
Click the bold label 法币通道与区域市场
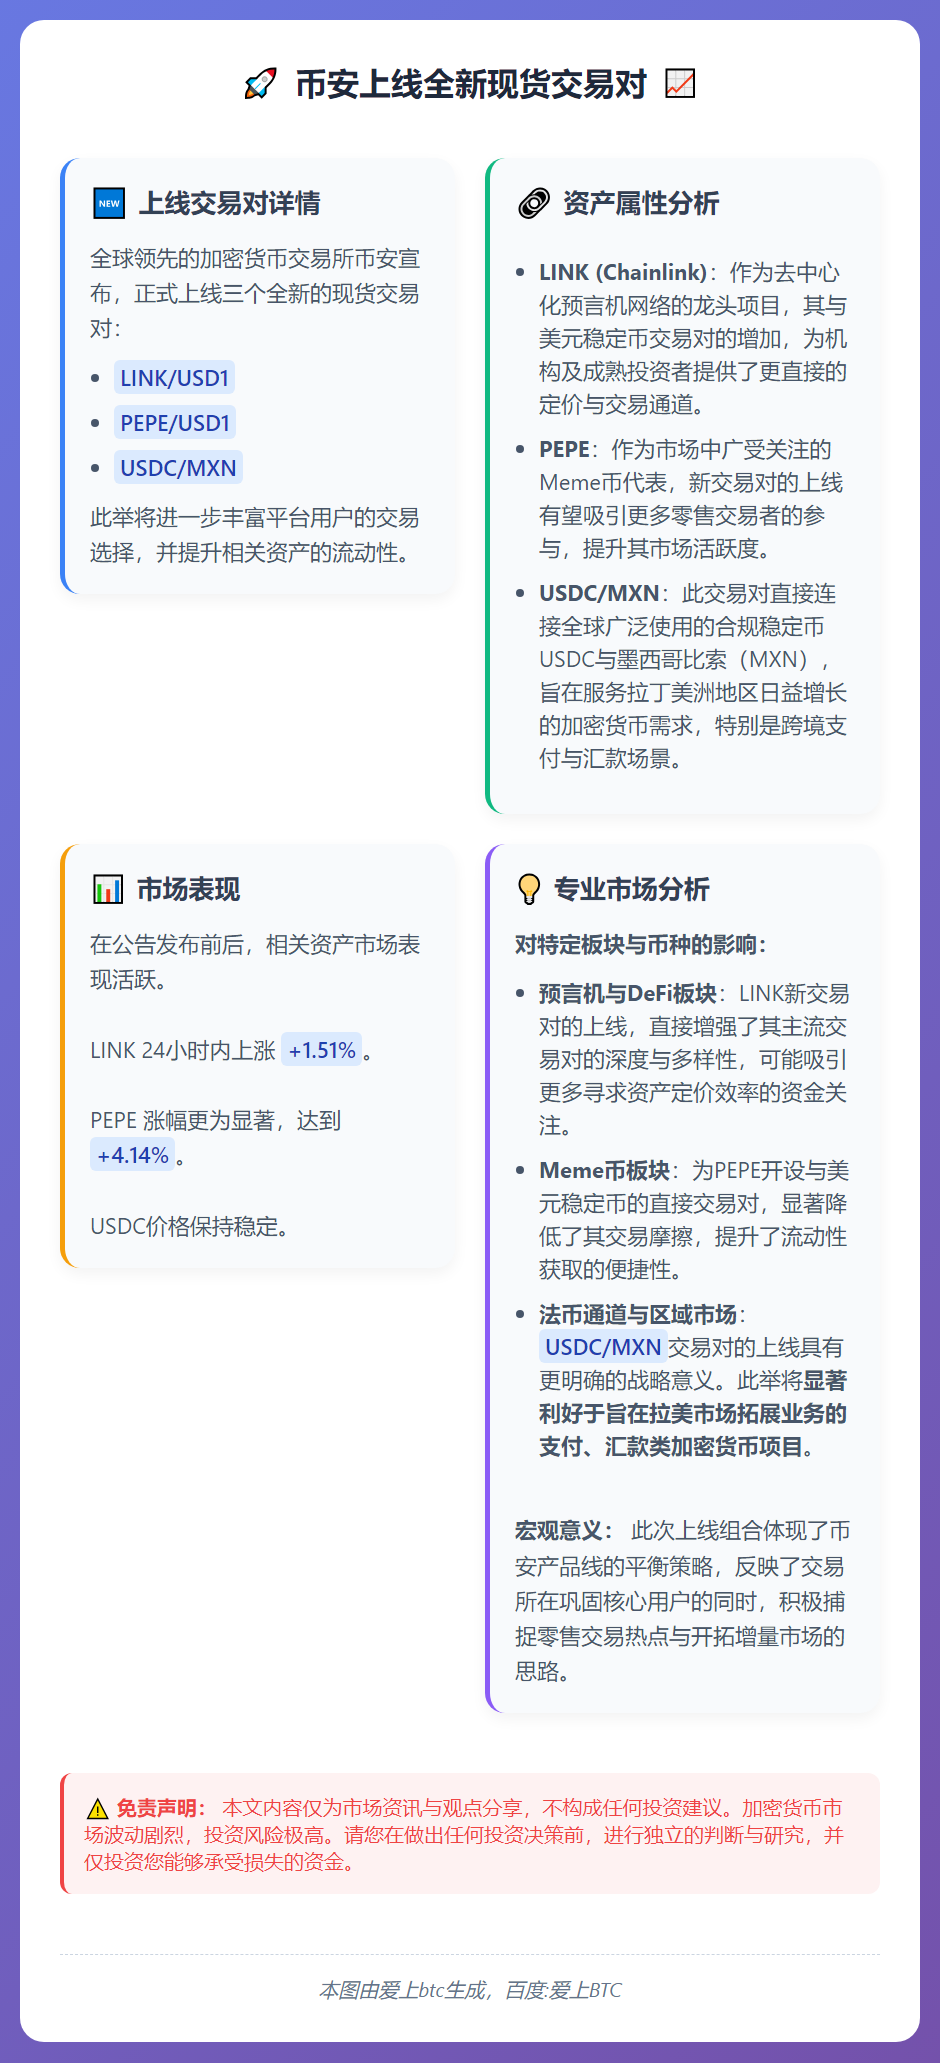pyautogui.click(x=638, y=1314)
